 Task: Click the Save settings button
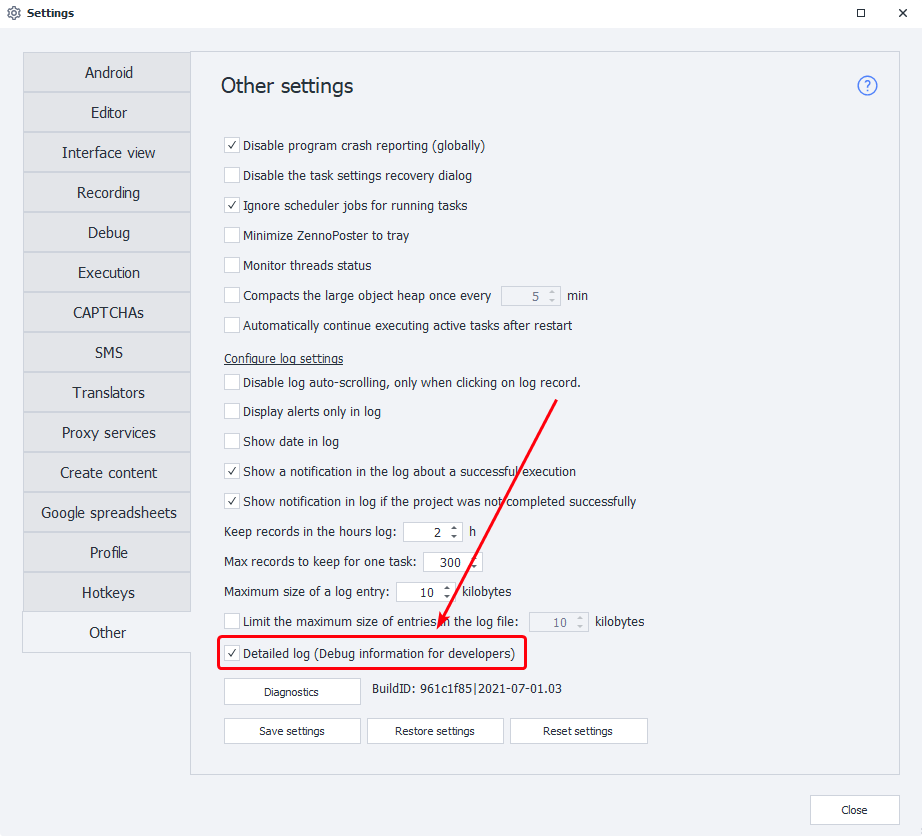click(x=292, y=731)
